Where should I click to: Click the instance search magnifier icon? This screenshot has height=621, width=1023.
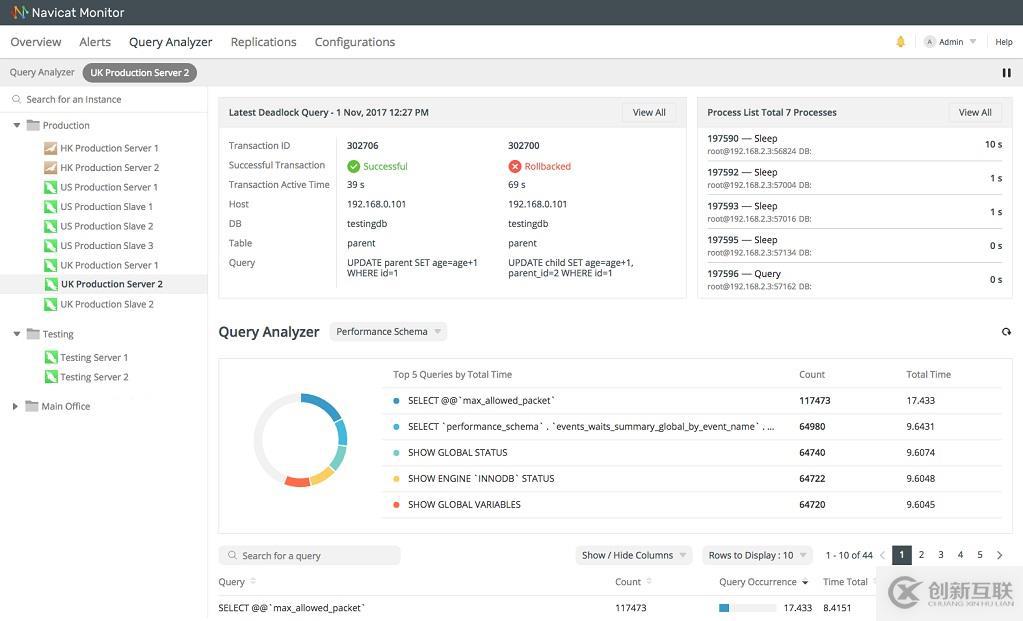tap(16, 99)
